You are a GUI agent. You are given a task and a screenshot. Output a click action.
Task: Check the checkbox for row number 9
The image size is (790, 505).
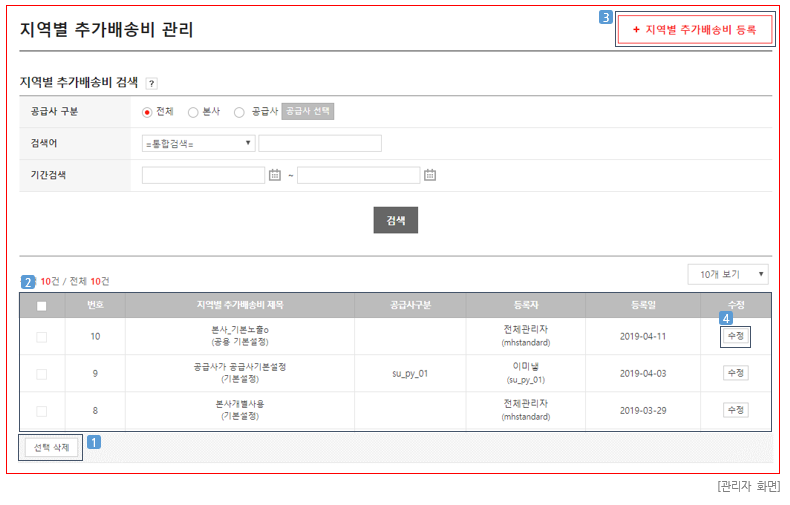pos(41,374)
